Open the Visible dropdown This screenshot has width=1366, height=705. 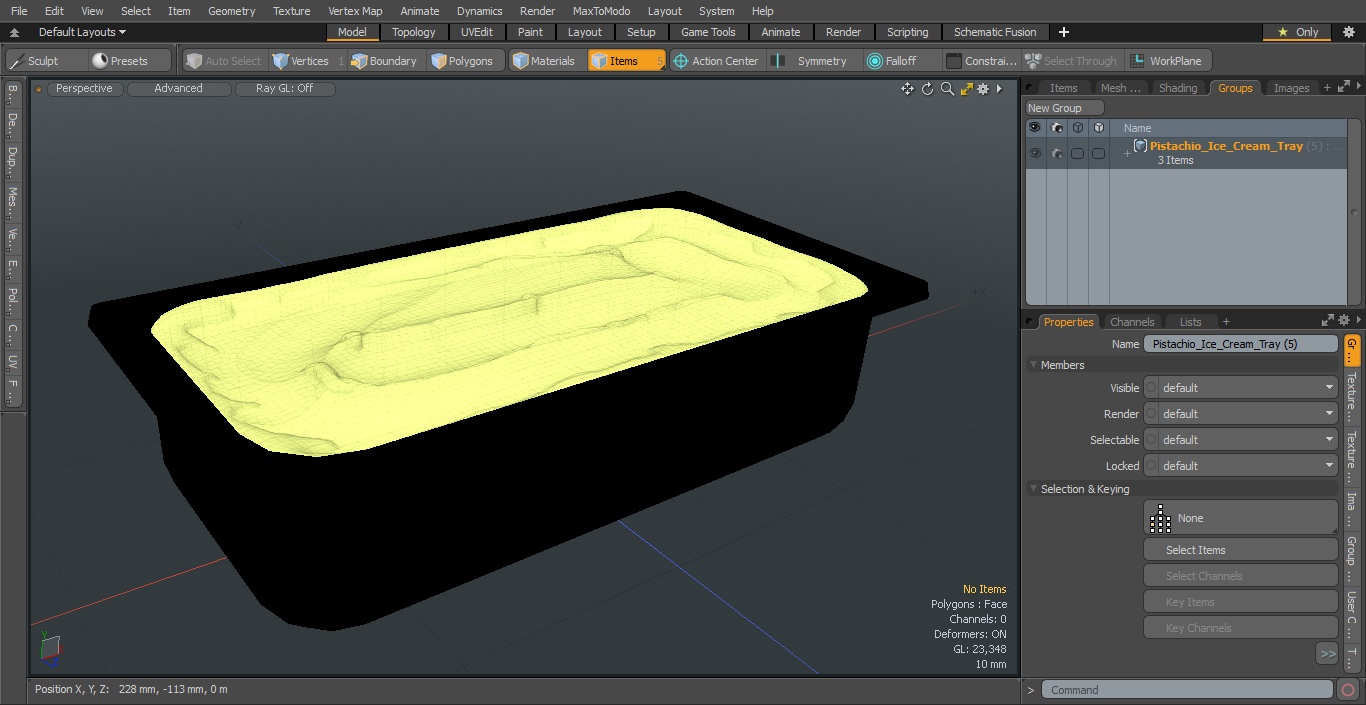point(1241,388)
